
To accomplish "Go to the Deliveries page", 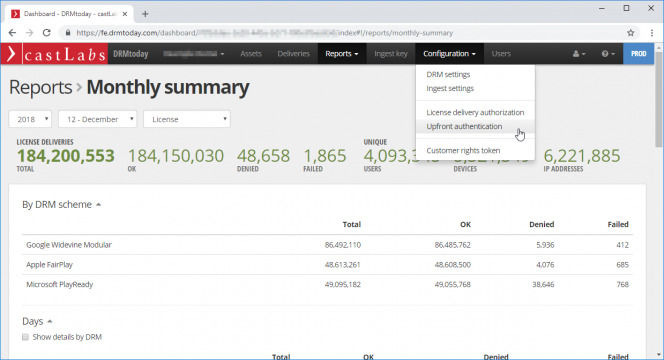I will click(x=293, y=54).
